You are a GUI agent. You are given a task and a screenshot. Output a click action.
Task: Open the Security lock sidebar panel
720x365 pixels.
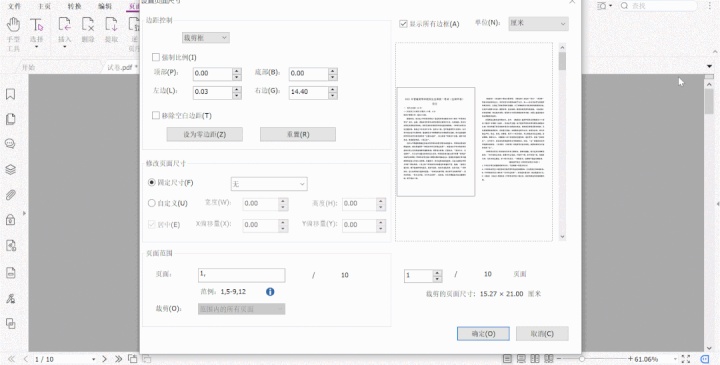click(x=10, y=220)
